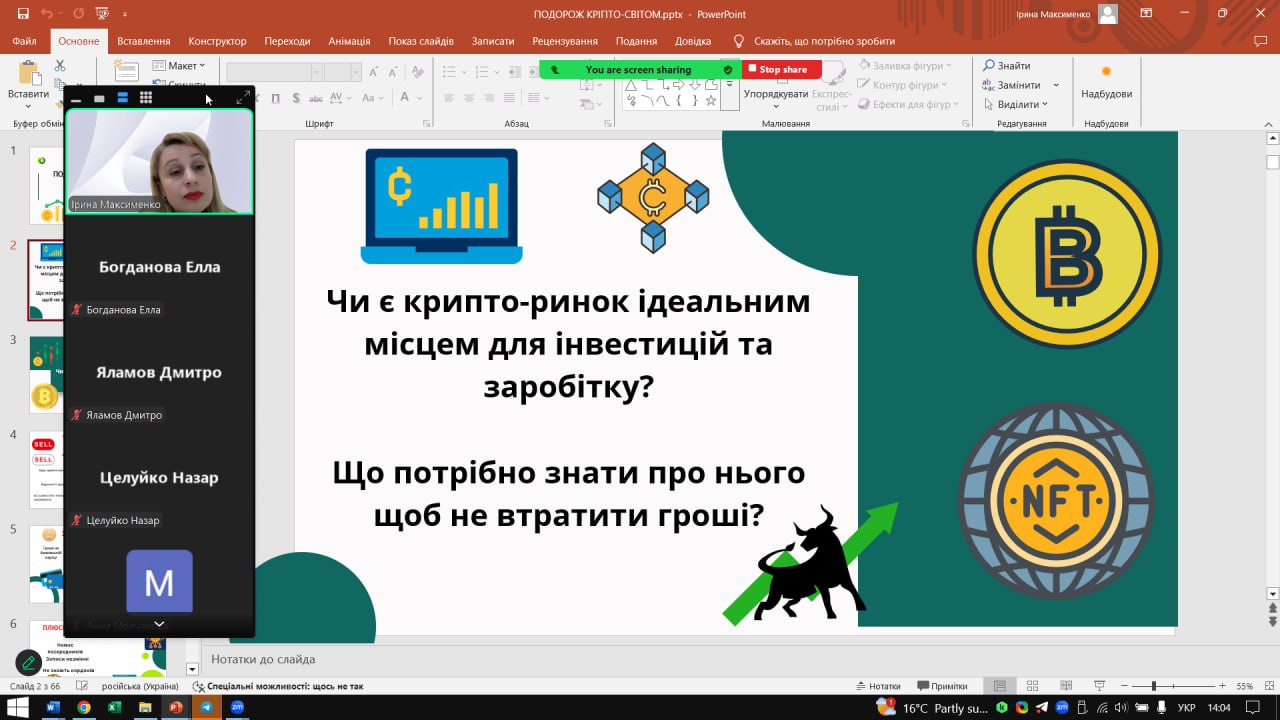The image size is (1280, 720).
Task: Open Telegram from the taskbar
Action: [207, 707]
